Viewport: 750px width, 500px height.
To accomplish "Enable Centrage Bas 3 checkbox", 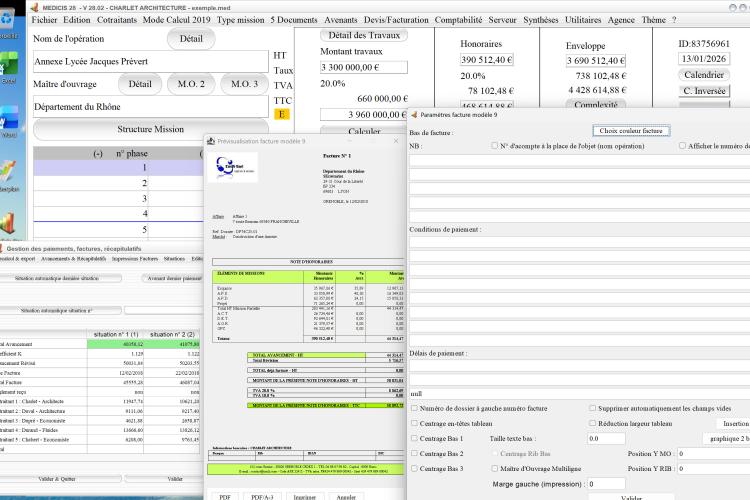I will click(x=414, y=468).
